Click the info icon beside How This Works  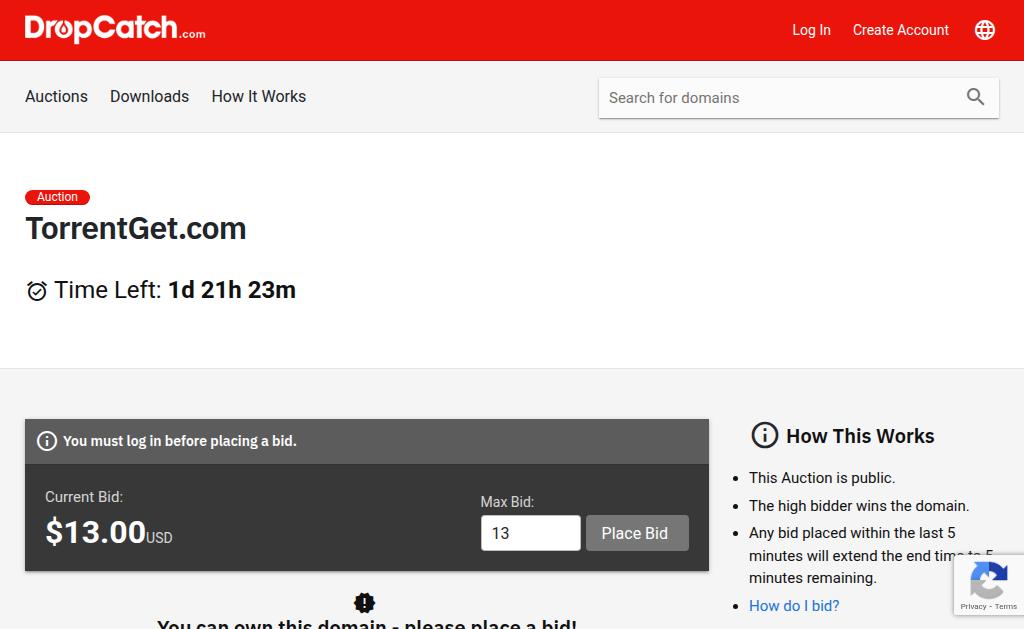point(765,435)
